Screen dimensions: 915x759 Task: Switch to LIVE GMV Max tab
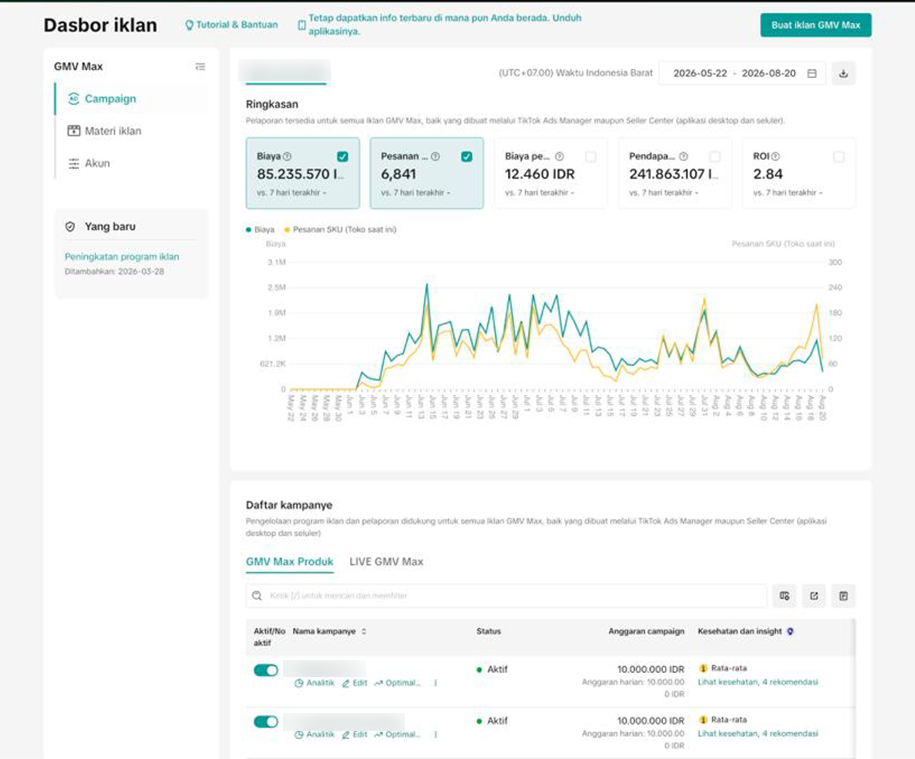pos(386,562)
